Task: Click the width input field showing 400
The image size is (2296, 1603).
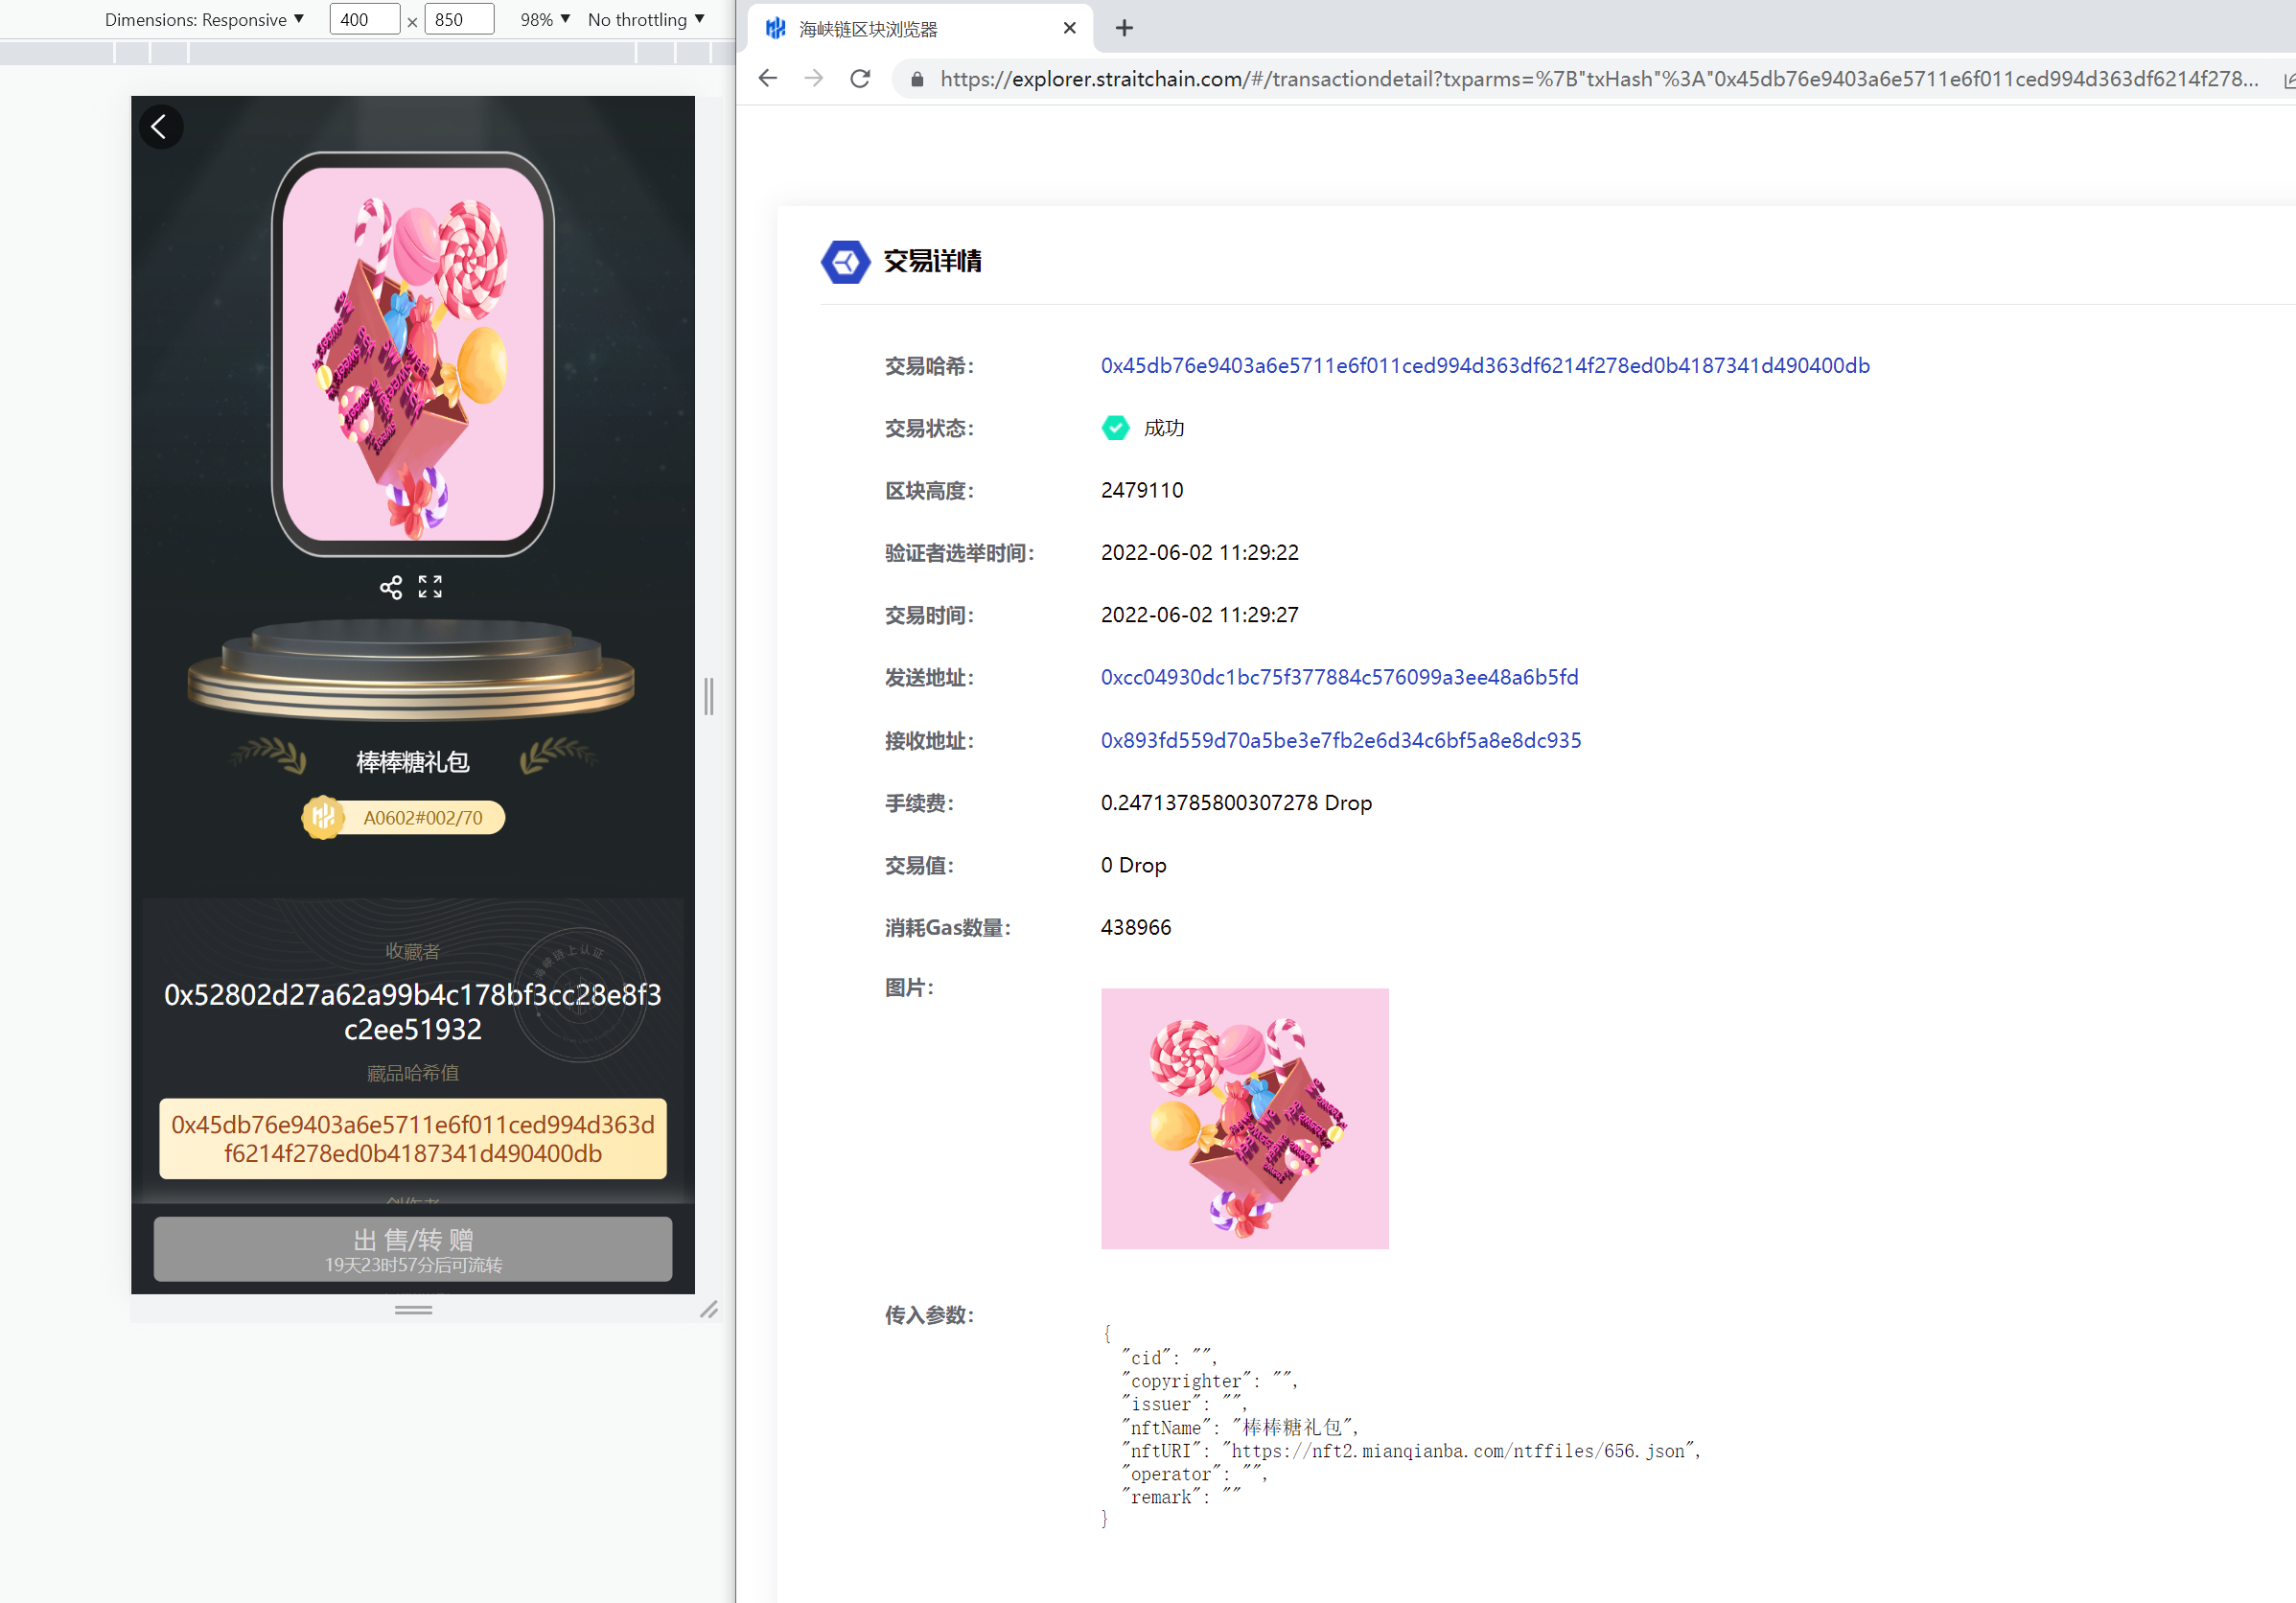Action: (x=358, y=19)
